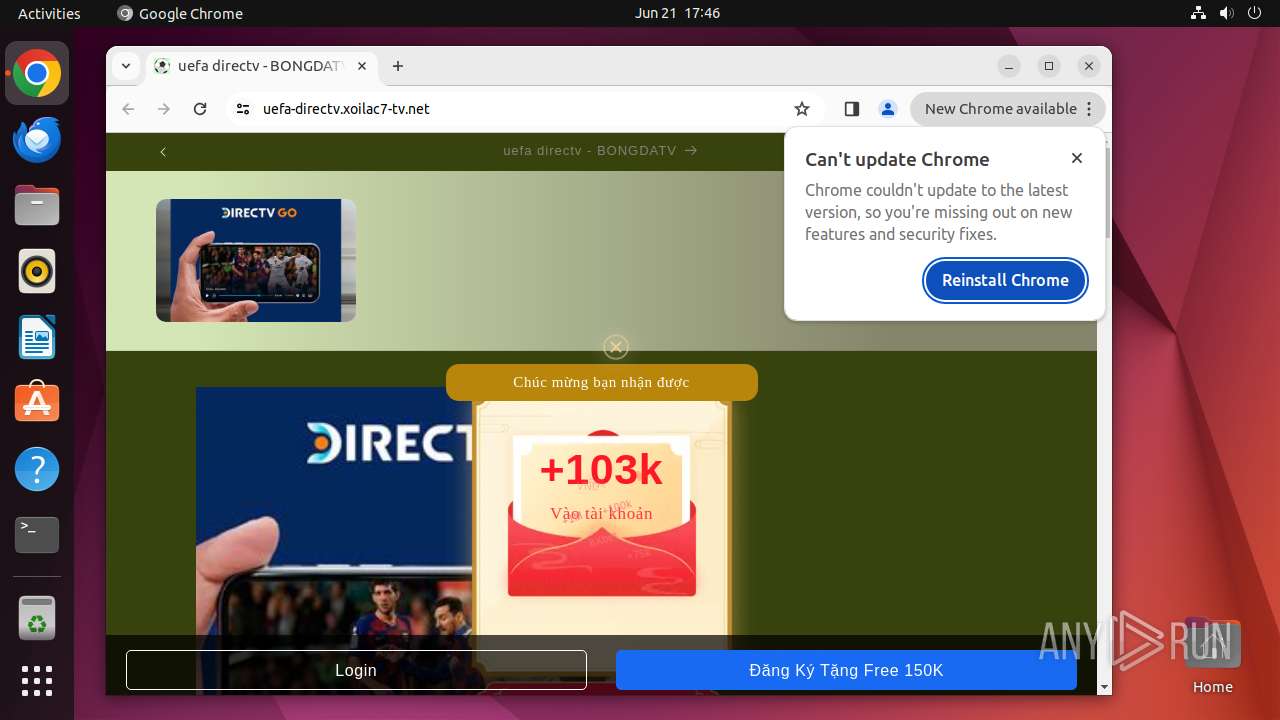Open the power icon in top bar
This screenshot has height=720, width=1280.
1255,13
